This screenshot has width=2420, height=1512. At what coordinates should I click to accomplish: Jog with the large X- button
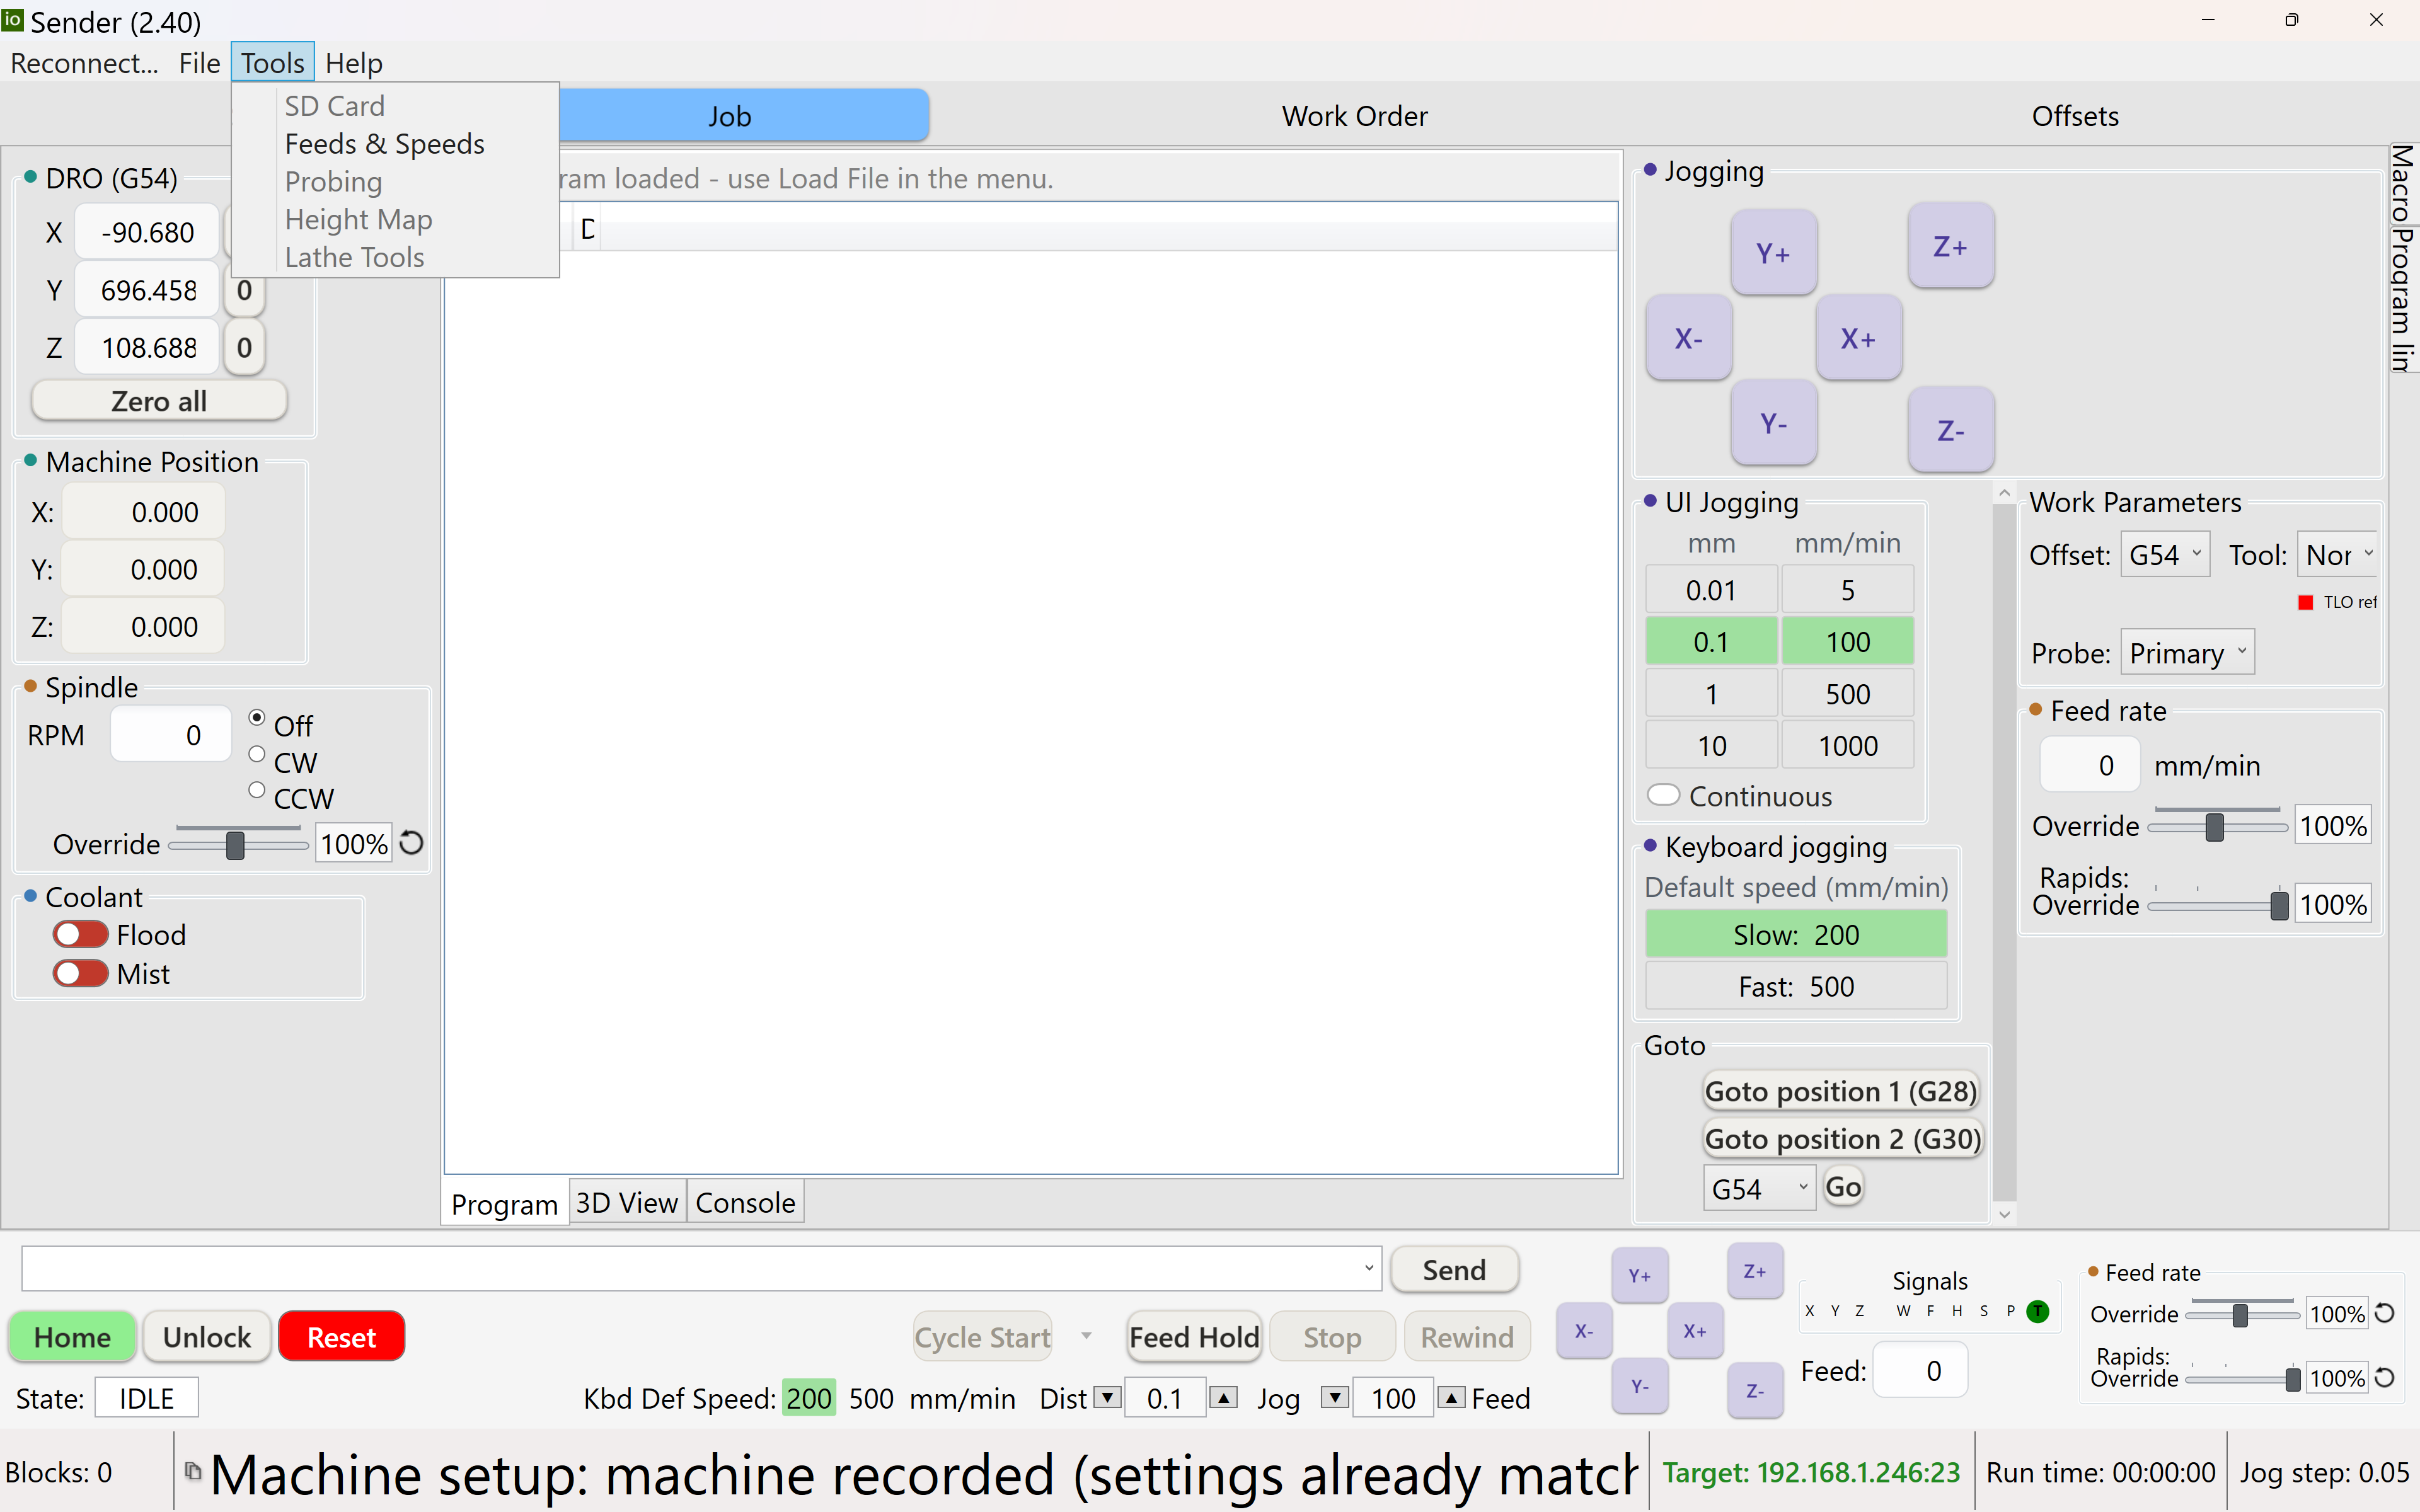(x=1688, y=338)
